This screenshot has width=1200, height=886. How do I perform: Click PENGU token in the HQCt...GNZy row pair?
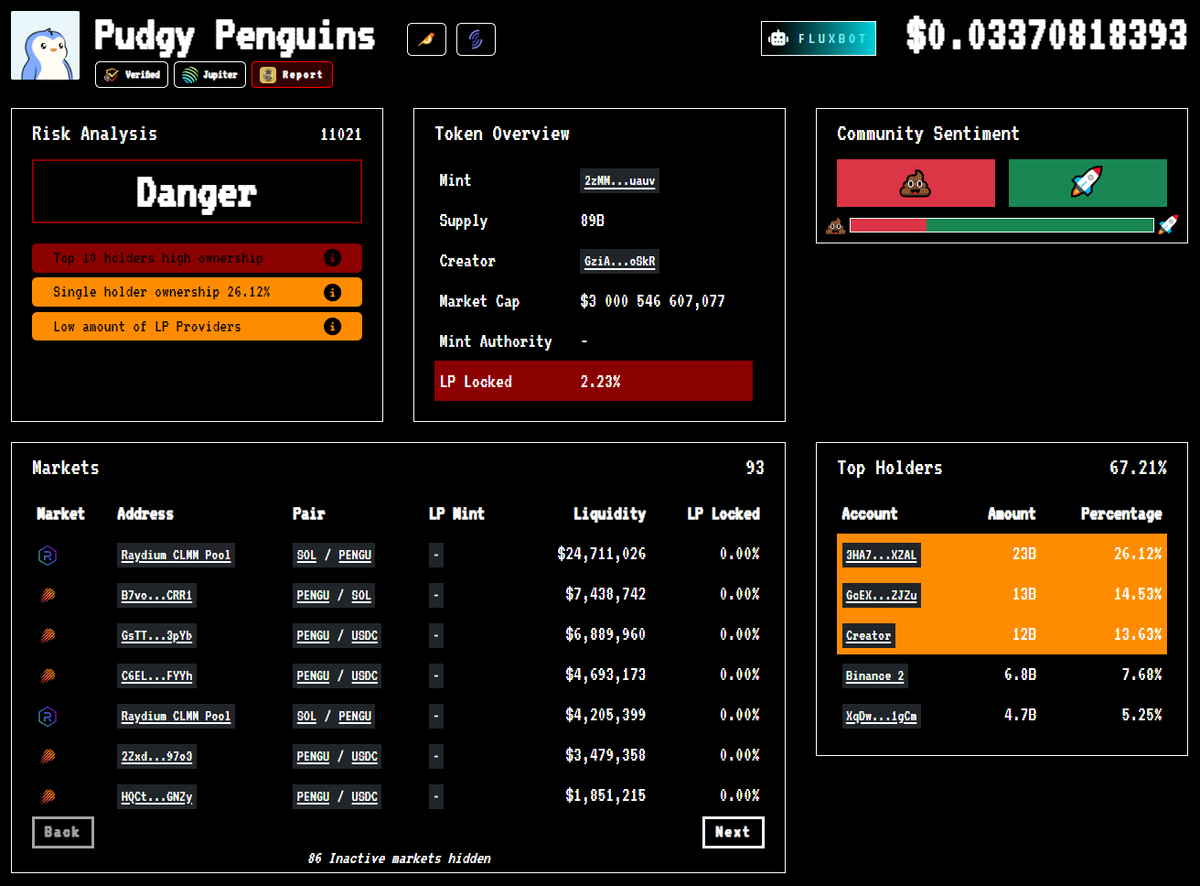[x=313, y=797]
